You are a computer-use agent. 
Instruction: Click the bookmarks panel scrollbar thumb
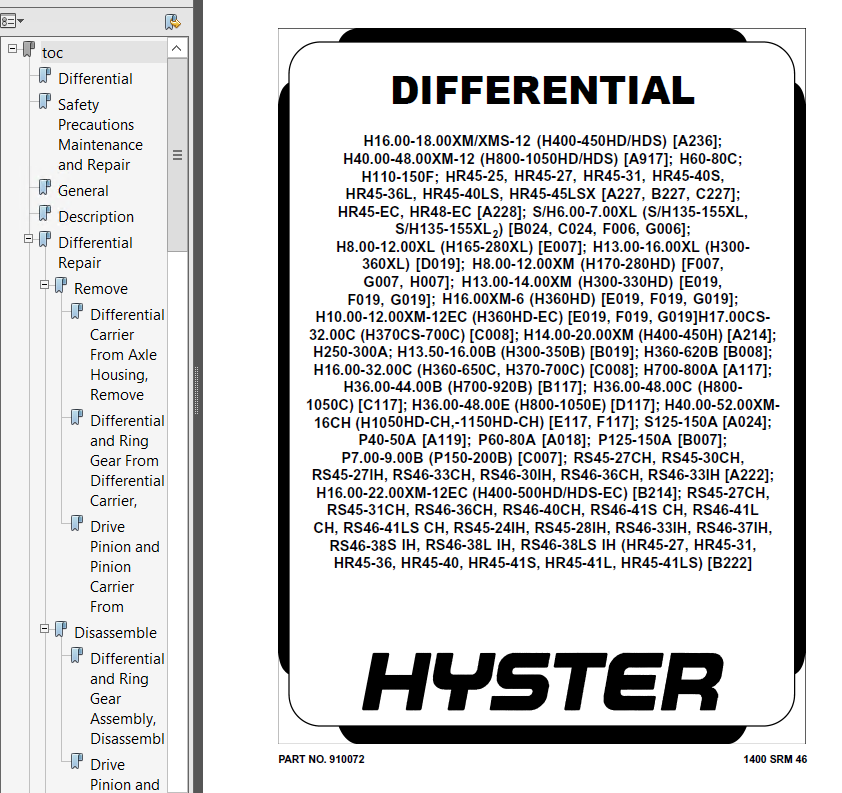(177, 155)
